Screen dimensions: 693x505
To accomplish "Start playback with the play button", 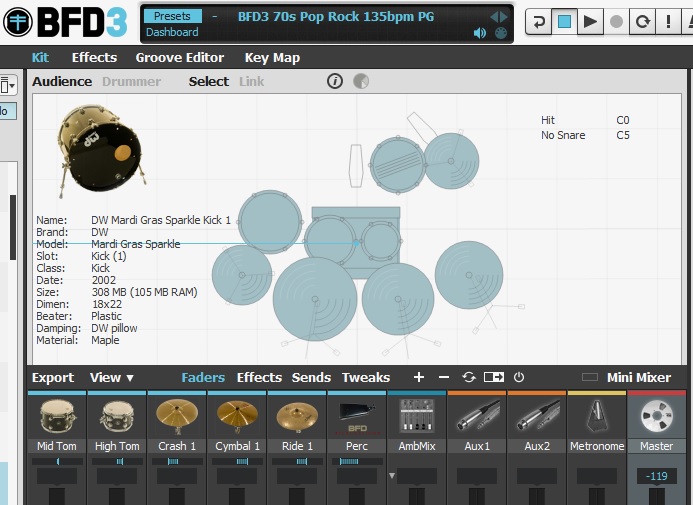I will pos(590,21).
